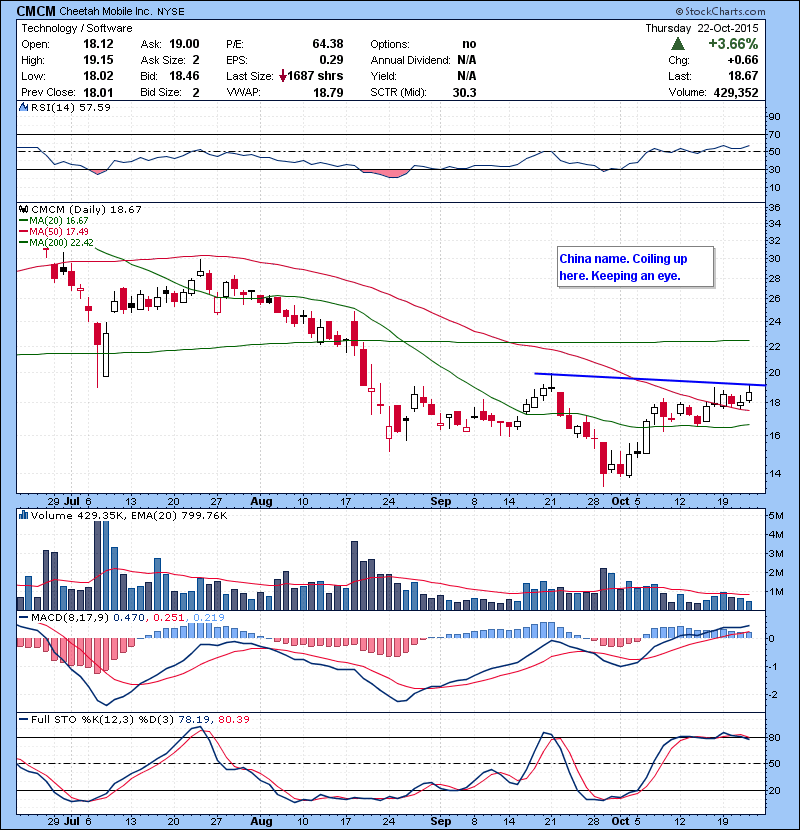This screenshot has width=800, height=830.
Task: Click the MA(200) 22.42 legend entry
Action: pos(56,243)
